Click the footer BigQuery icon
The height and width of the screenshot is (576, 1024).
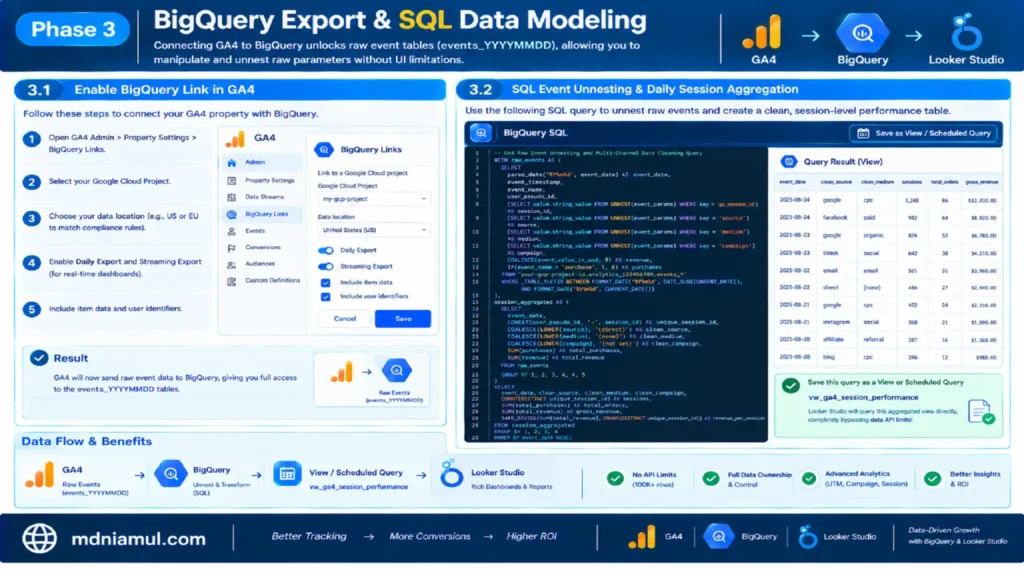coord(718,537)
